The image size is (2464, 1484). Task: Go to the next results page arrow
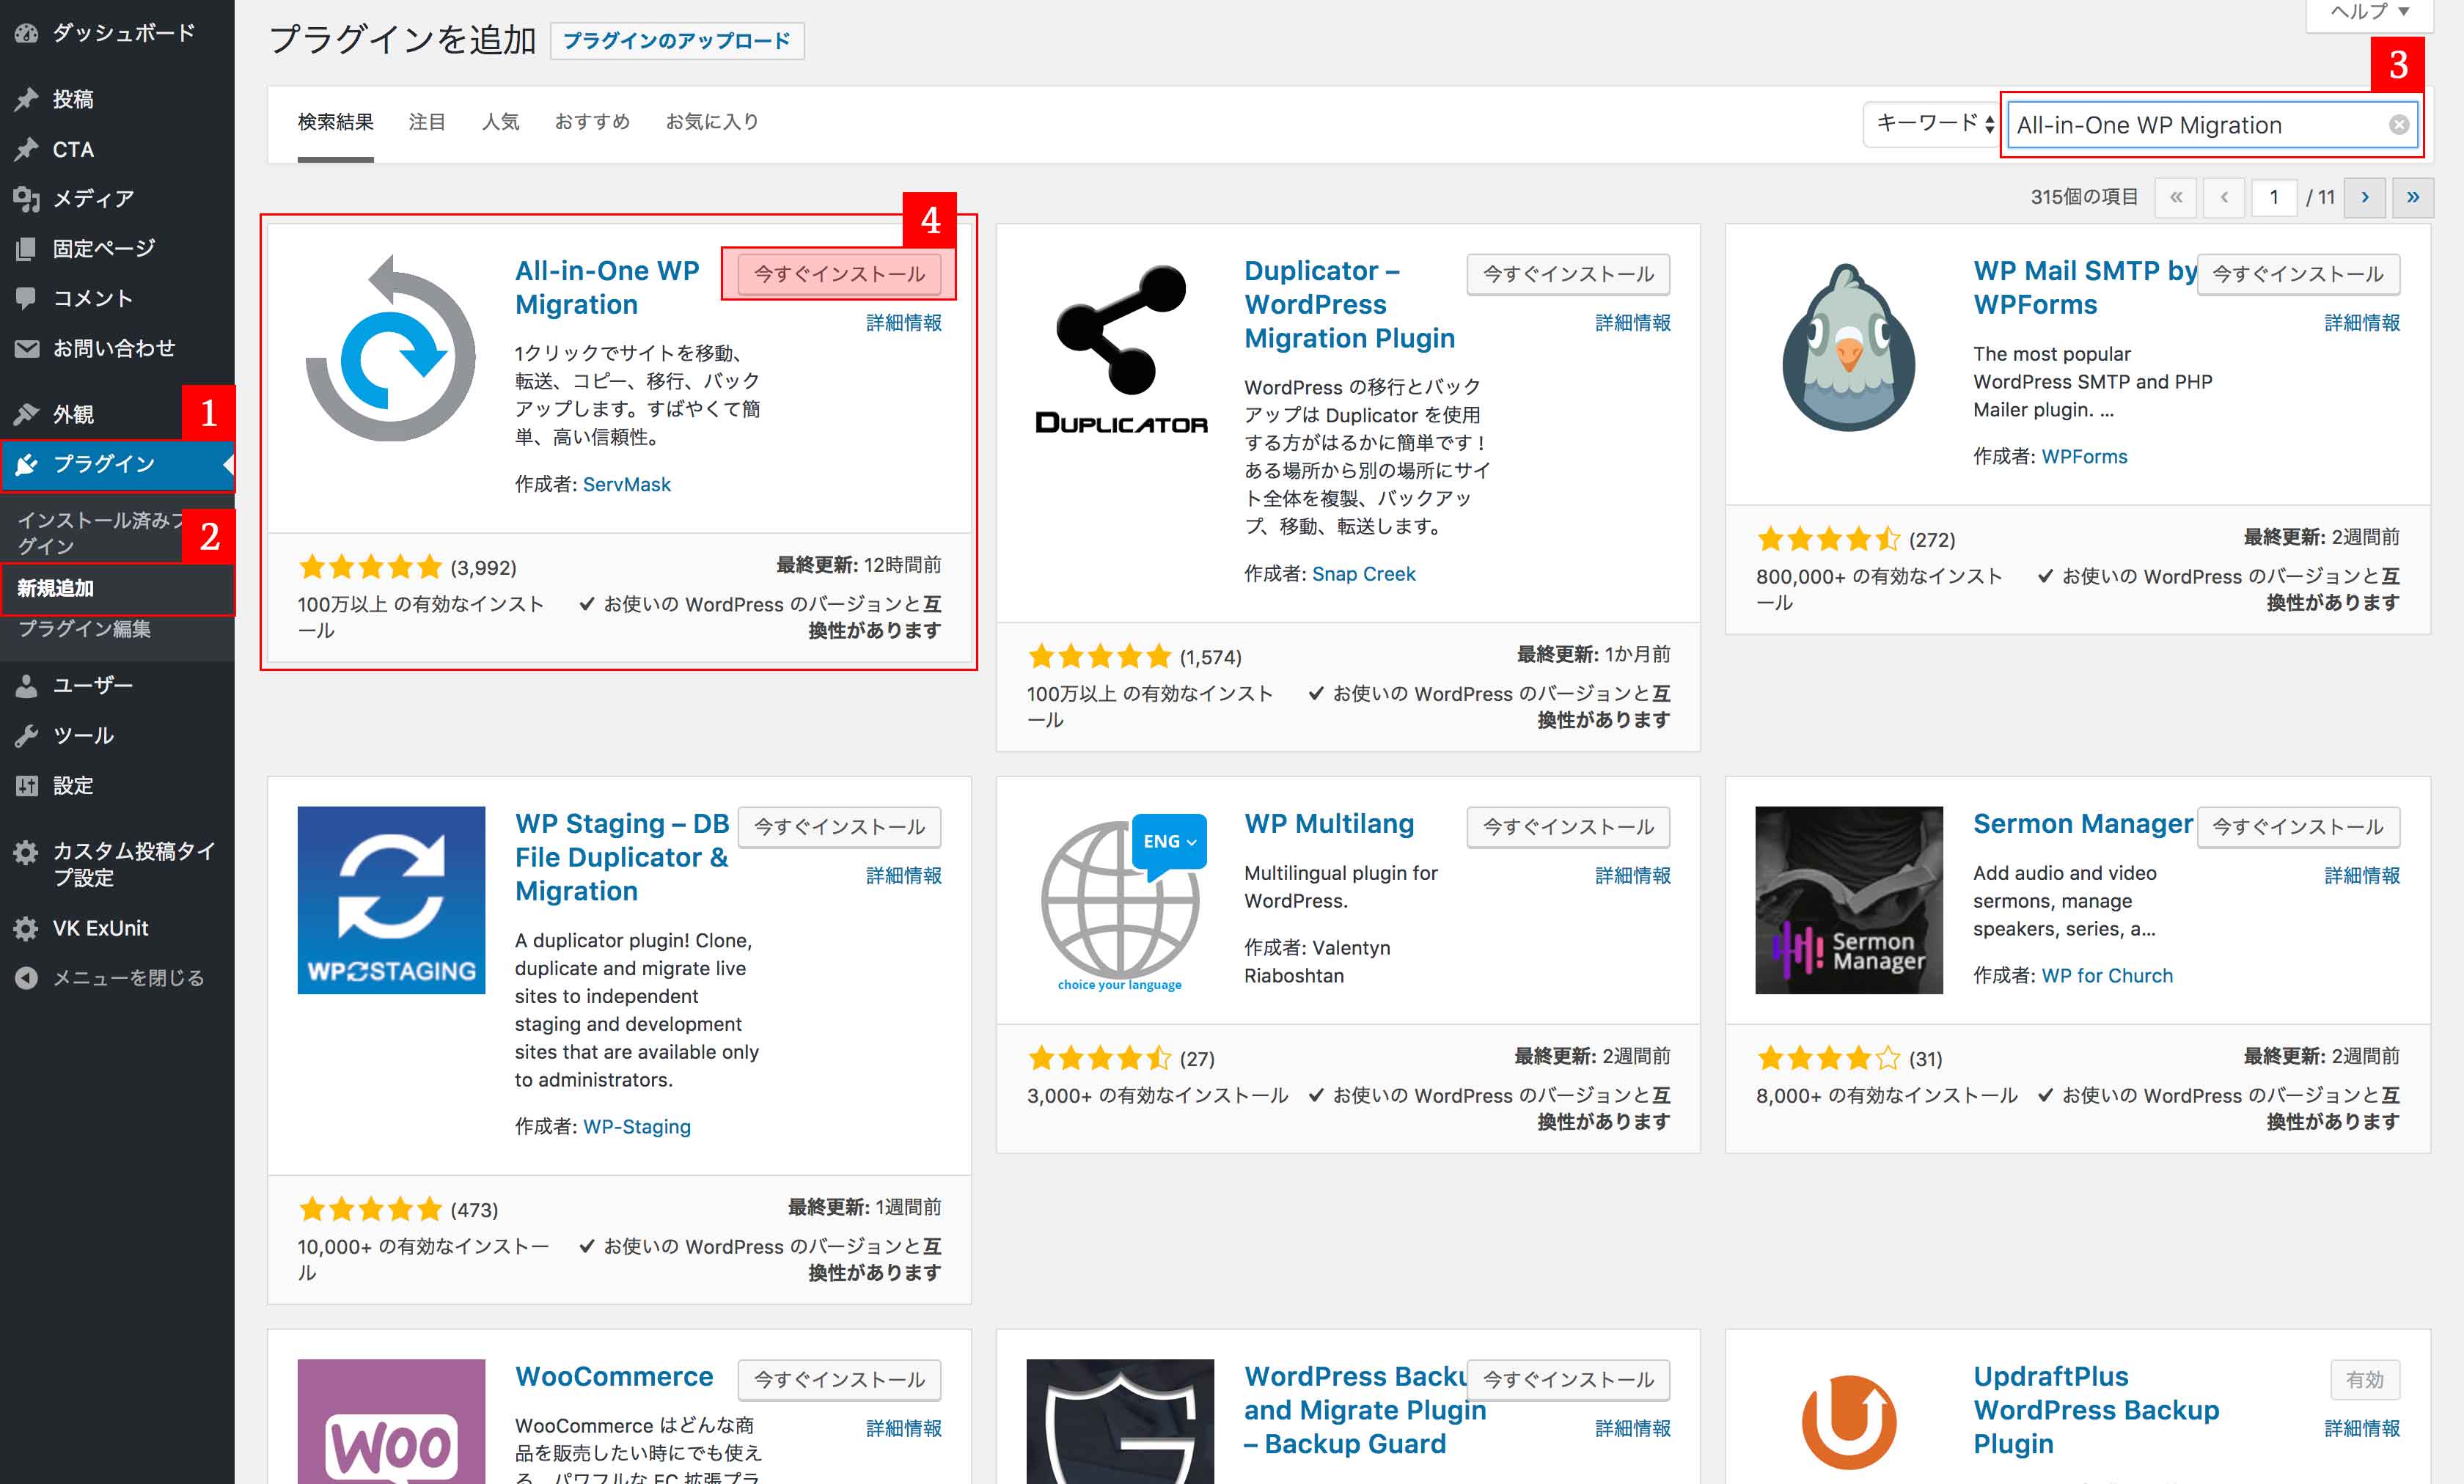(x=2365, y=198)
